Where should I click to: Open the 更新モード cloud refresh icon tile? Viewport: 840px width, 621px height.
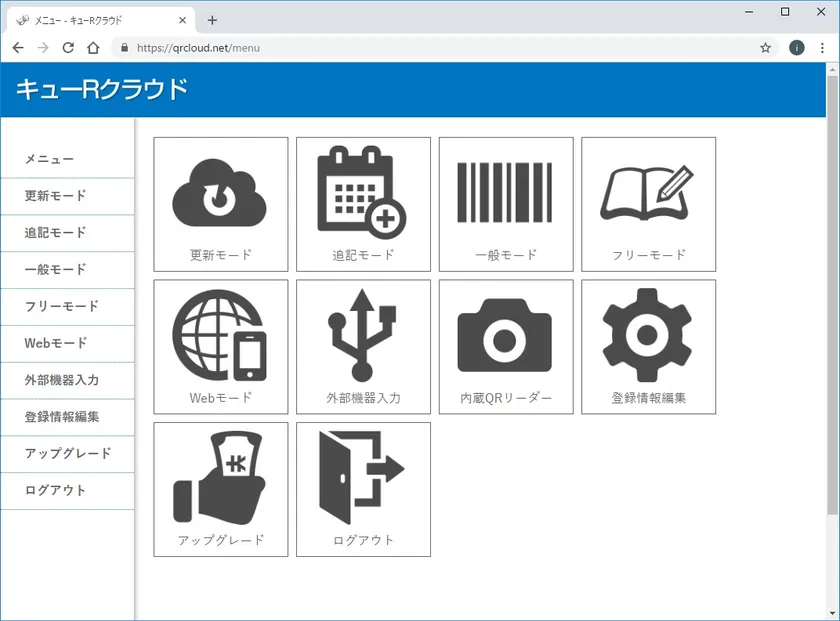(x=220, y=204)
